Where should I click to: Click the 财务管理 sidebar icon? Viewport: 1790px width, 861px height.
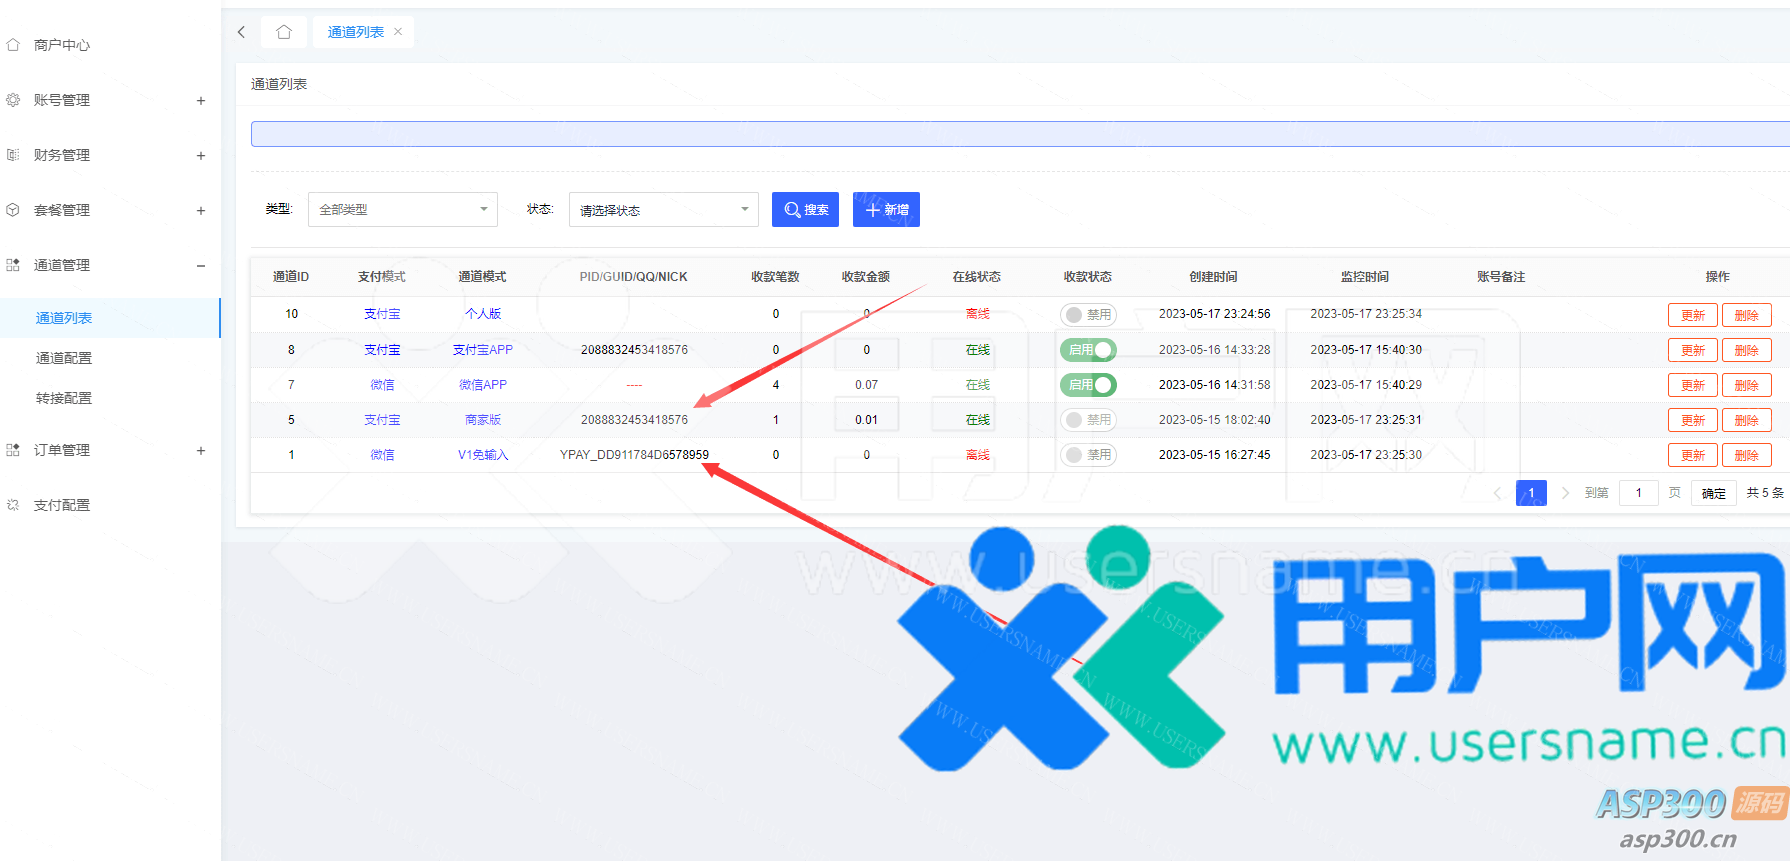click(13, 155)
